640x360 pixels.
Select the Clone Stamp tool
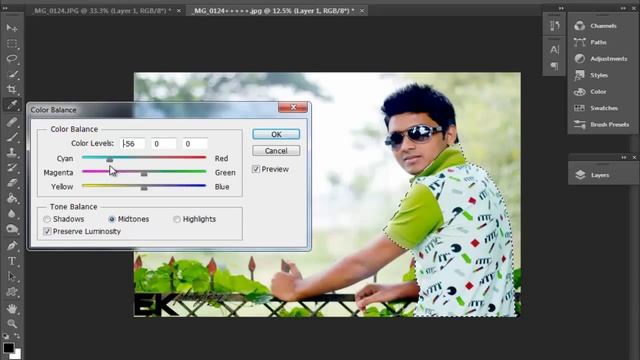click(12, 152)
